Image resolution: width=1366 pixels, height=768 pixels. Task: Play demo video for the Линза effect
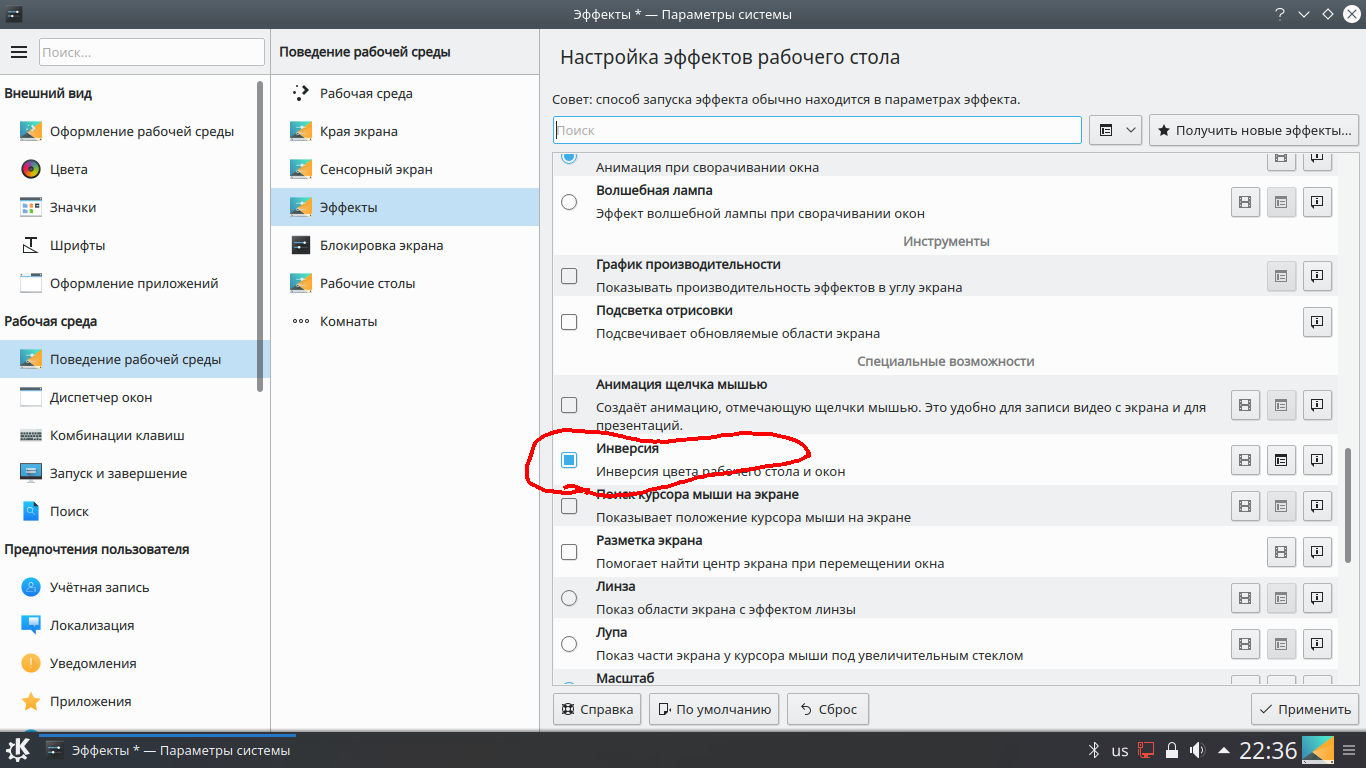pos(1245,598)
